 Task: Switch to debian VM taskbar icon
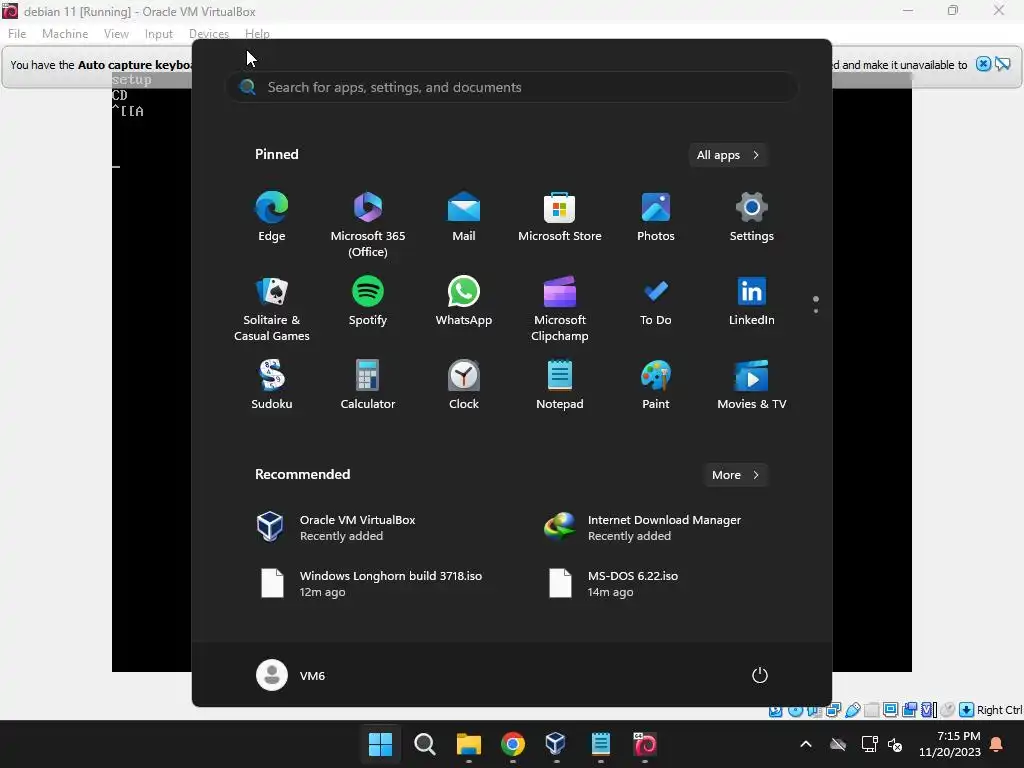tap(645, 744)
